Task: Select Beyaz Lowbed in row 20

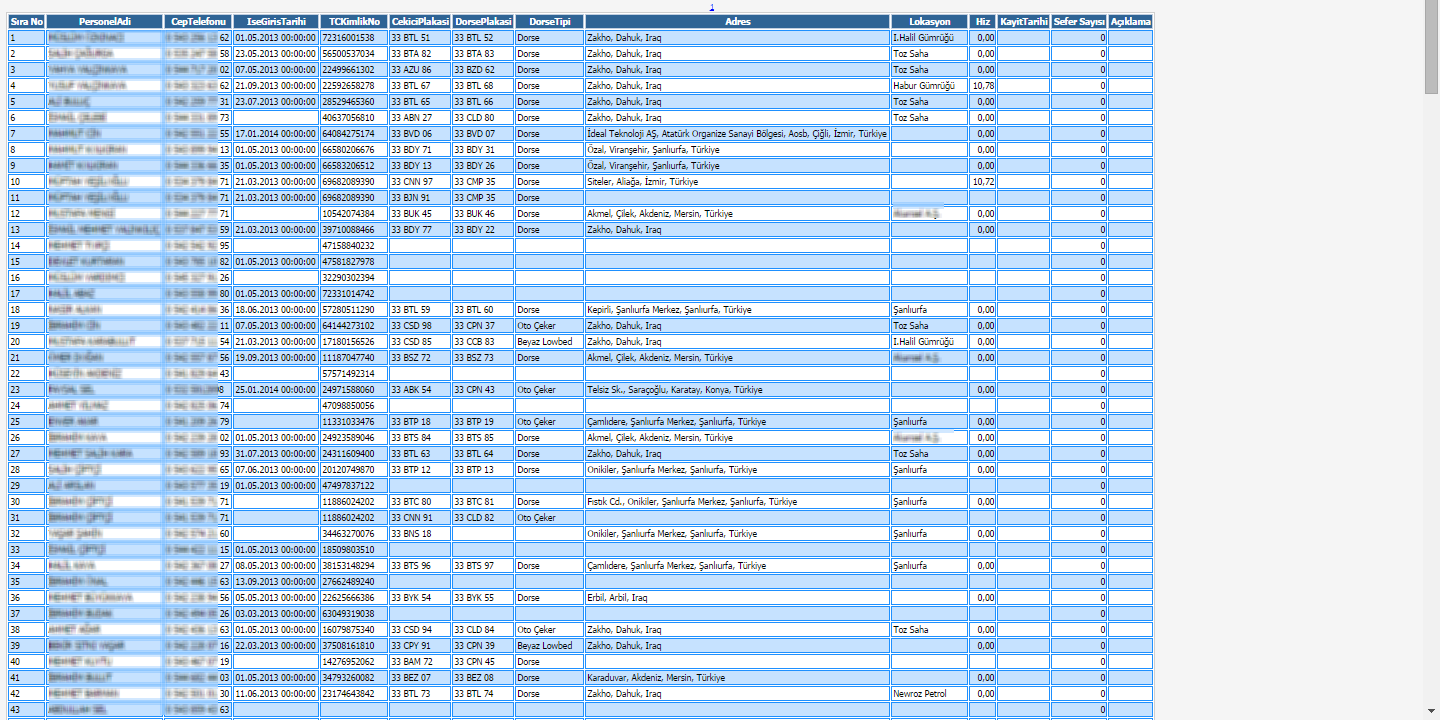Action: point(549,342)
